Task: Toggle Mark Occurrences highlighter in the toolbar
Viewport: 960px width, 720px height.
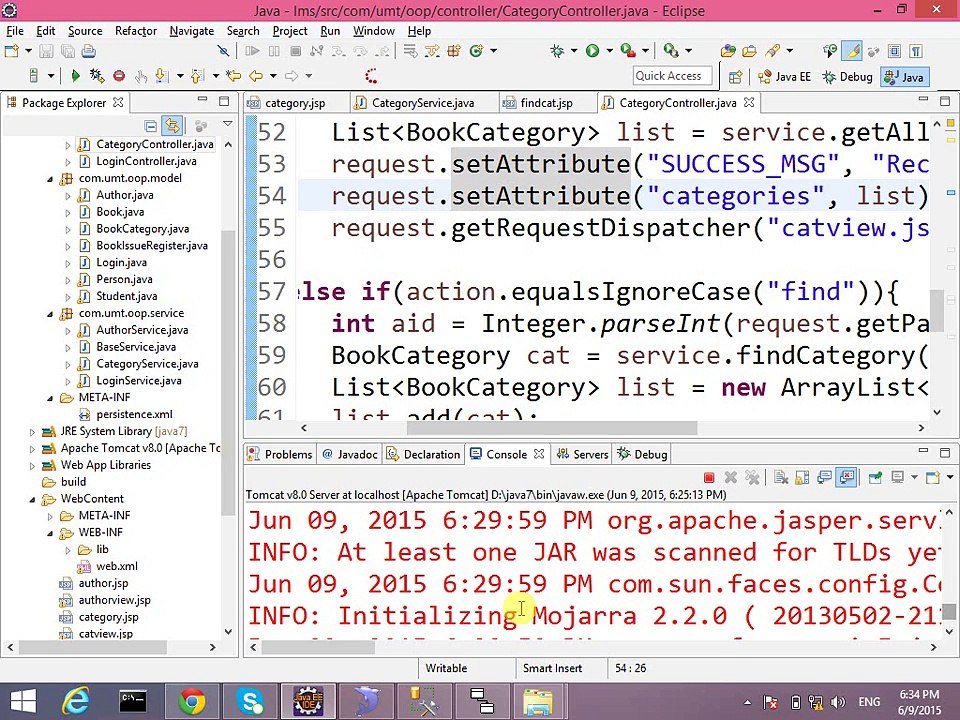Action: coord(852,50)
